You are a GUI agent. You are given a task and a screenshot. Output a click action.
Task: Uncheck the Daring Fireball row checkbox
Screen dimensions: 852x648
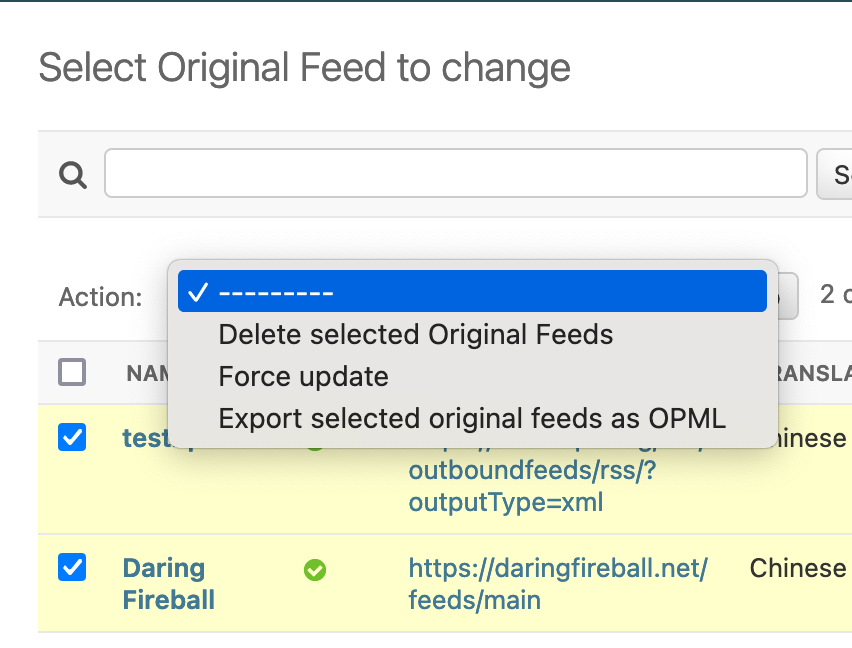(72, 568)
